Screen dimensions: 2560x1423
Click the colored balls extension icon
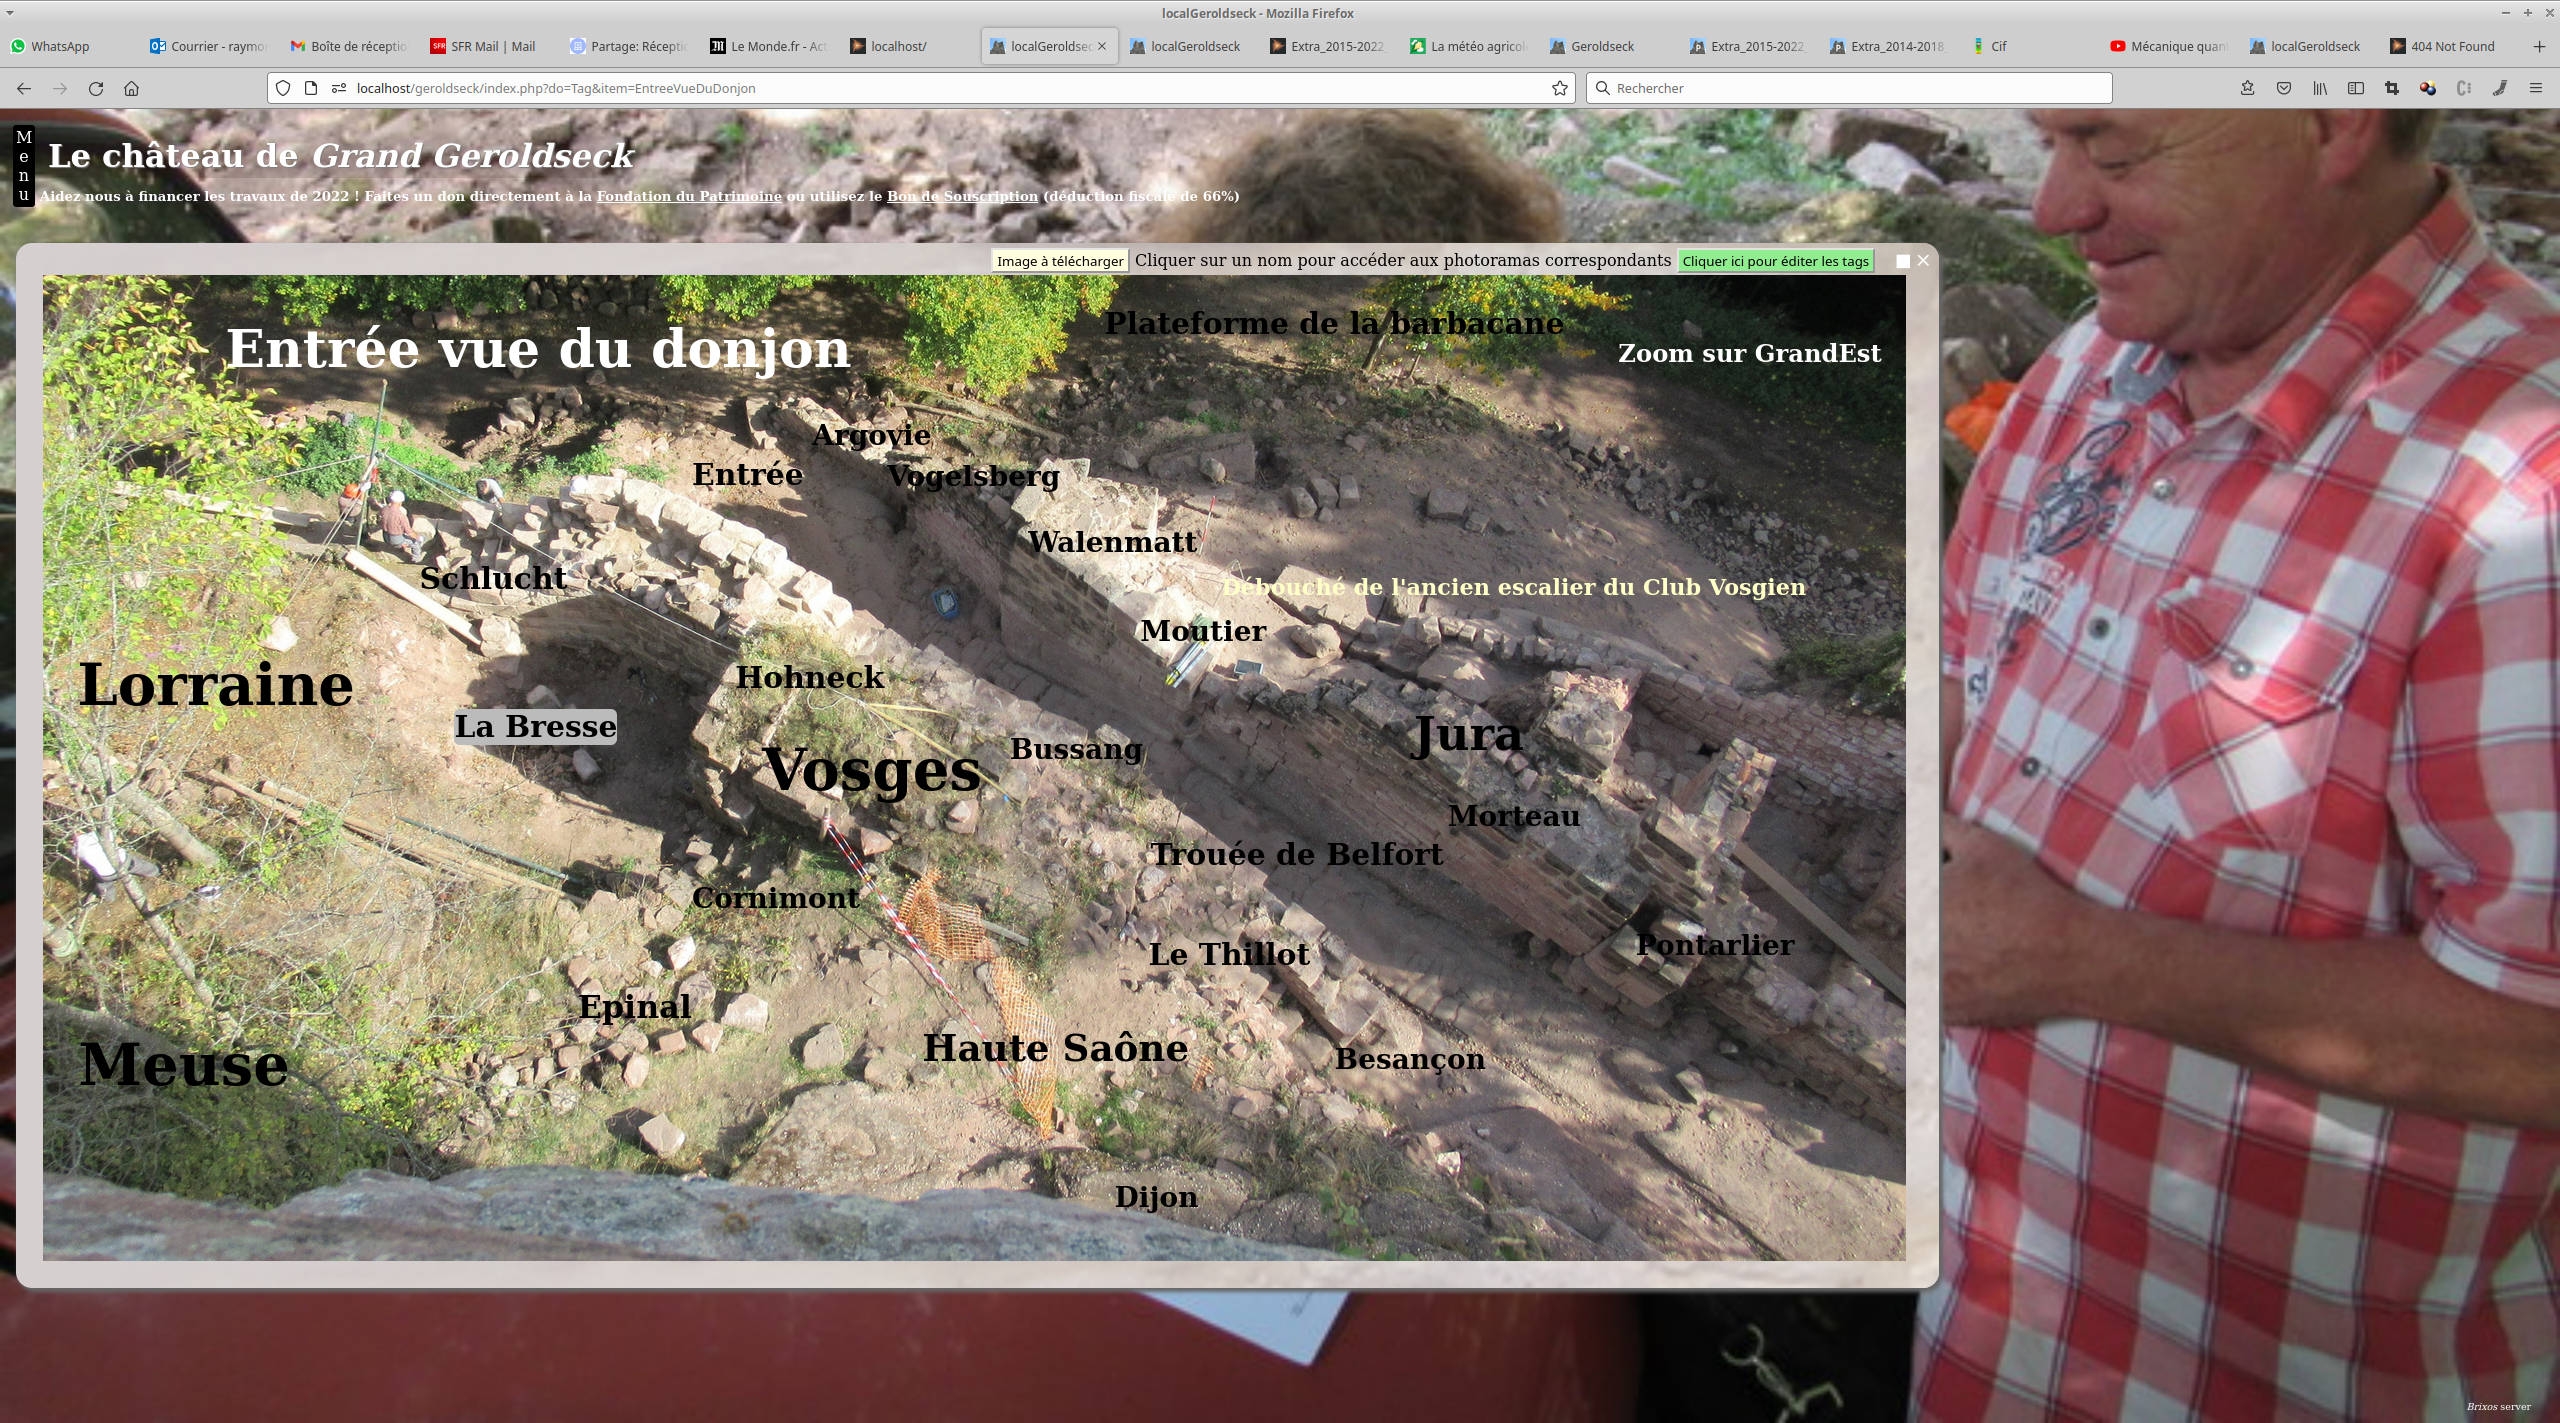tap(2428, 88)
